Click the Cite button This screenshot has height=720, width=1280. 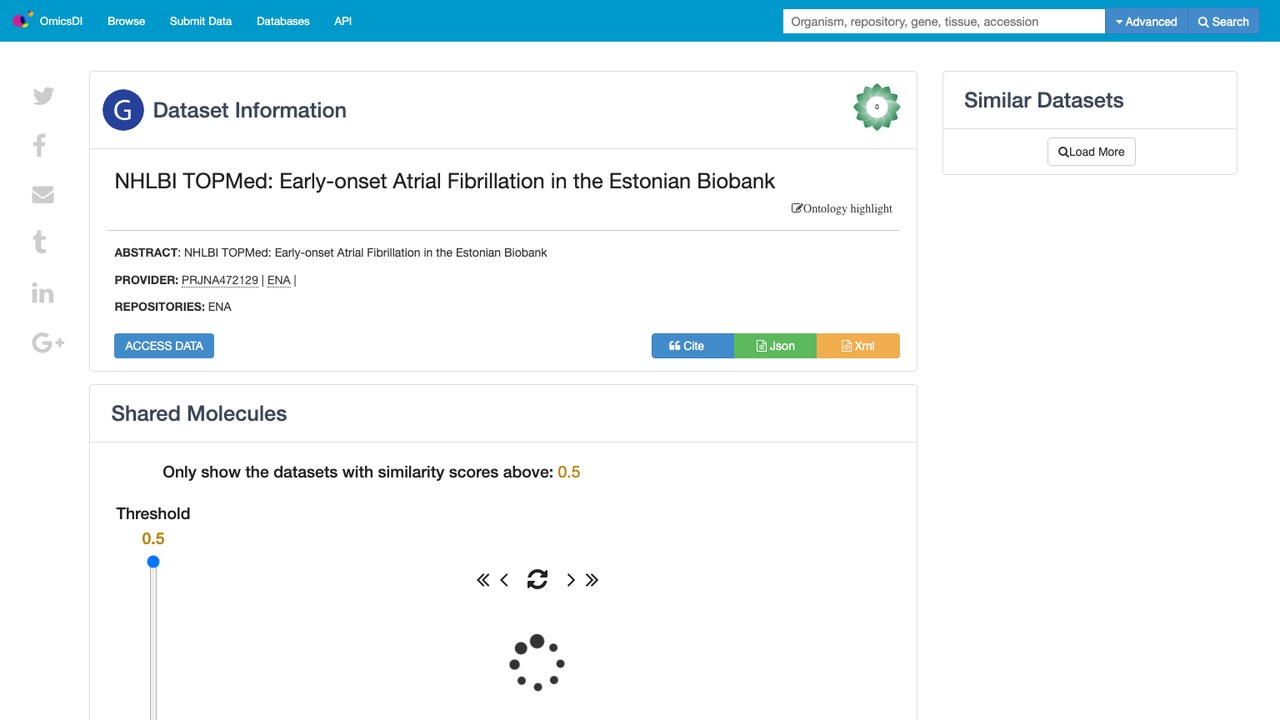pyautogui.click(x=693, y=346)
